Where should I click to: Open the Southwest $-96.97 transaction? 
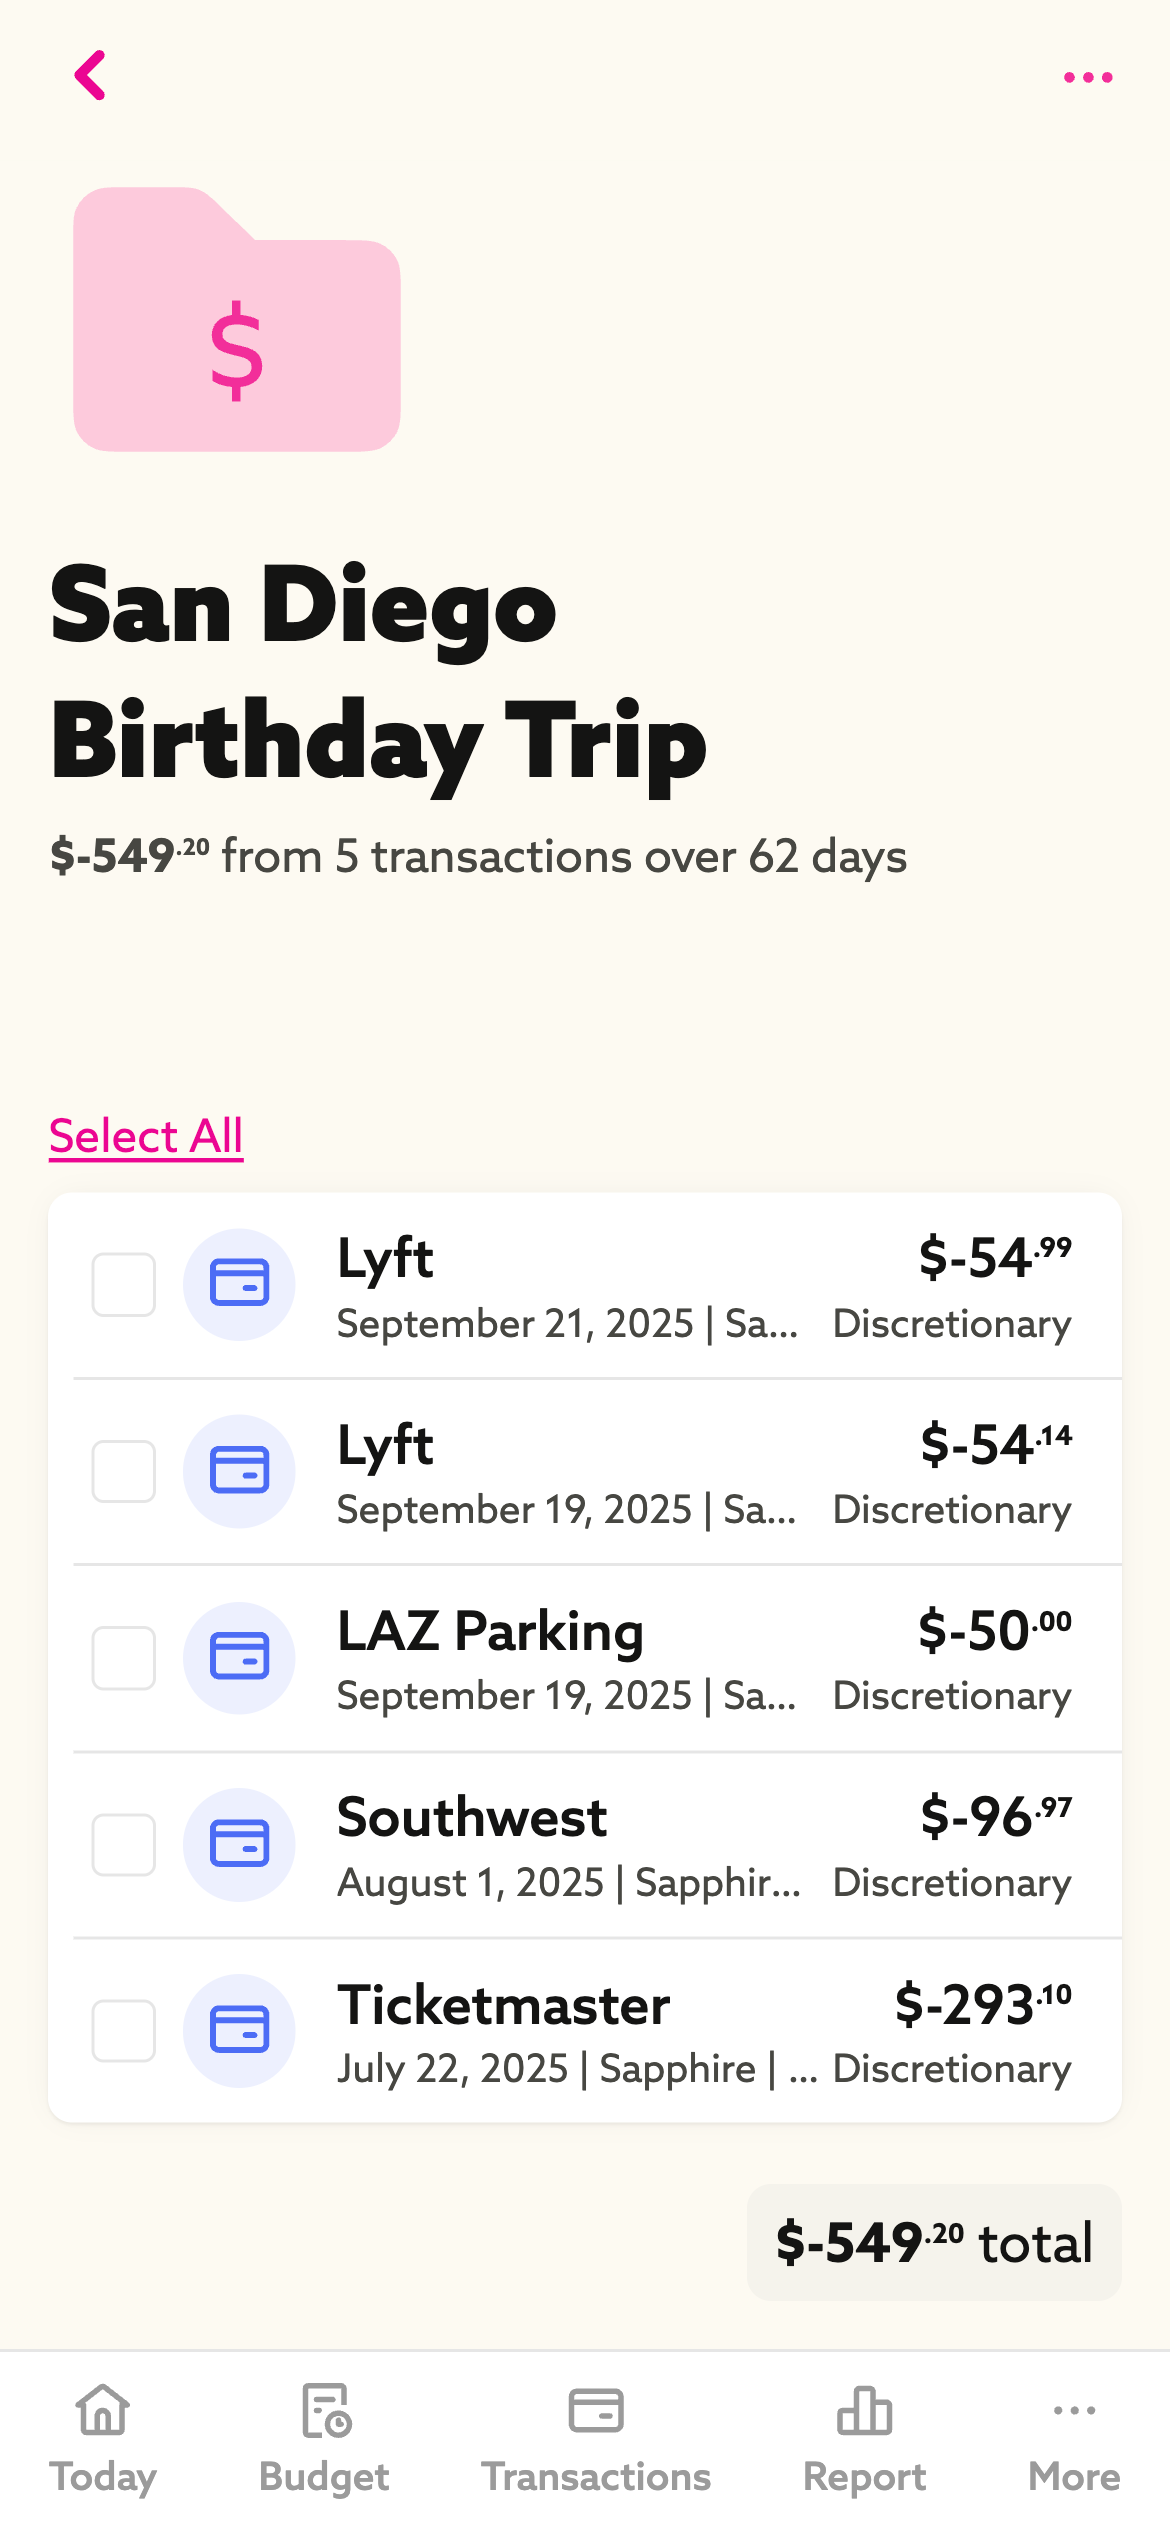700,1845
